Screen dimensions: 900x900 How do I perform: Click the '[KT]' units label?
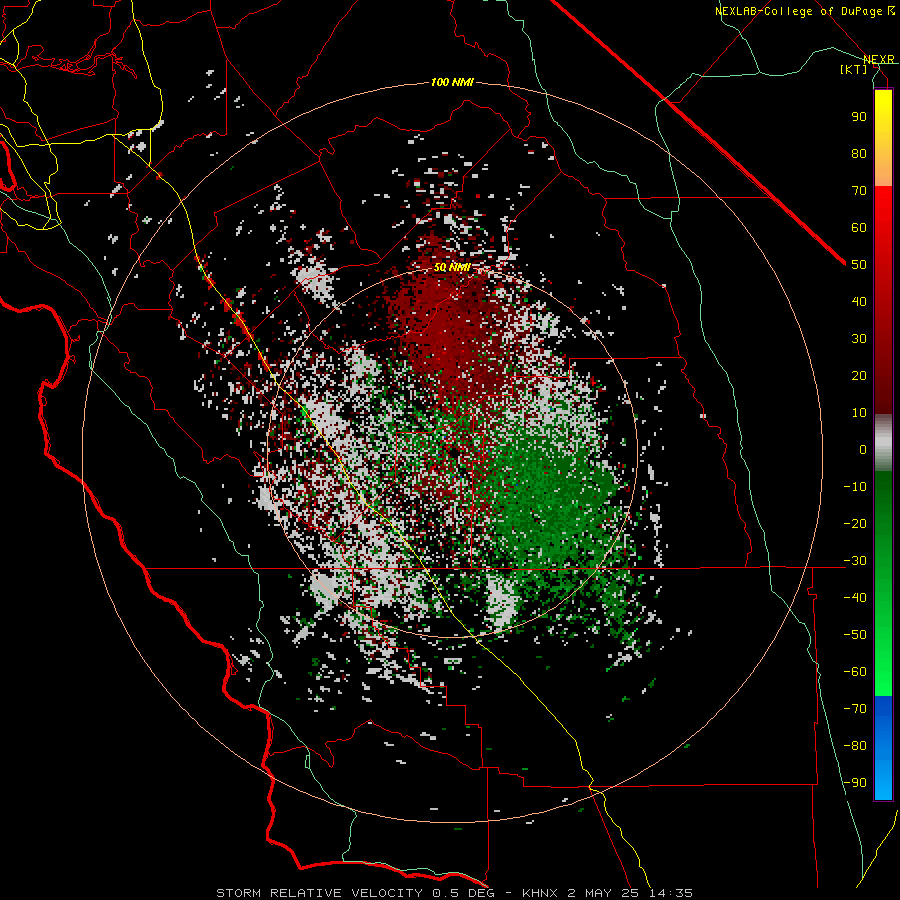[x=854, y=69]
